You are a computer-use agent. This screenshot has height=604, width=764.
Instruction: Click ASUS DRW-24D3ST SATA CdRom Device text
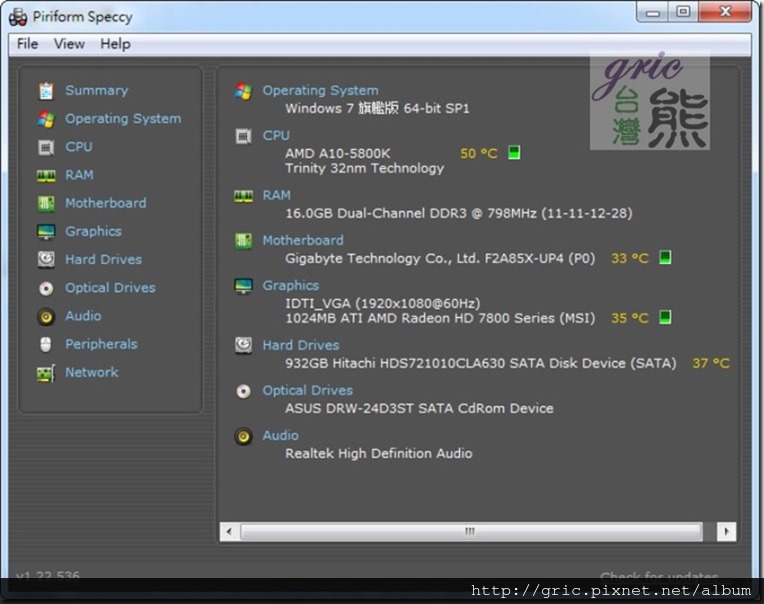pos(419,408)
